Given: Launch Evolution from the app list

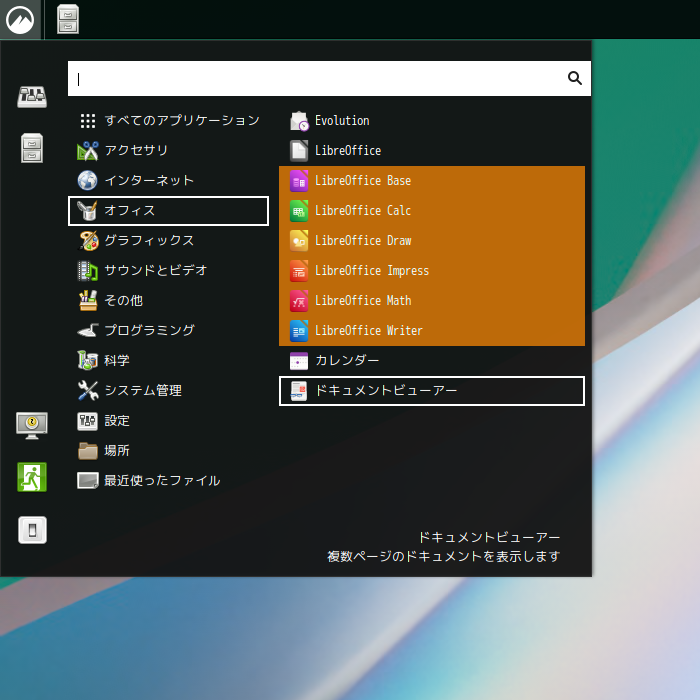Looking at the screenshot, I should [x=432, y=121].
